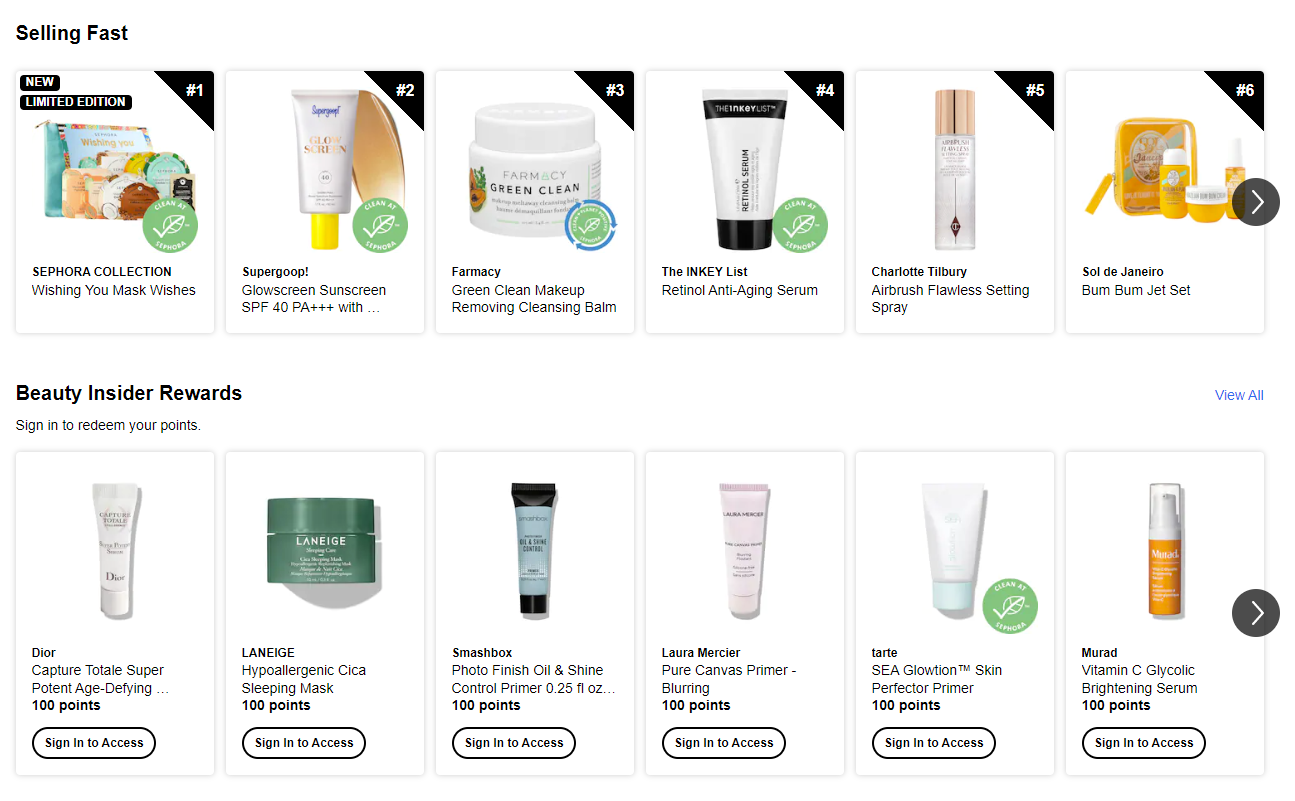Open the Sol de Janeiro Bum Bum Jet Set product
1295x801 pixels.
(x=1136, y=290)
